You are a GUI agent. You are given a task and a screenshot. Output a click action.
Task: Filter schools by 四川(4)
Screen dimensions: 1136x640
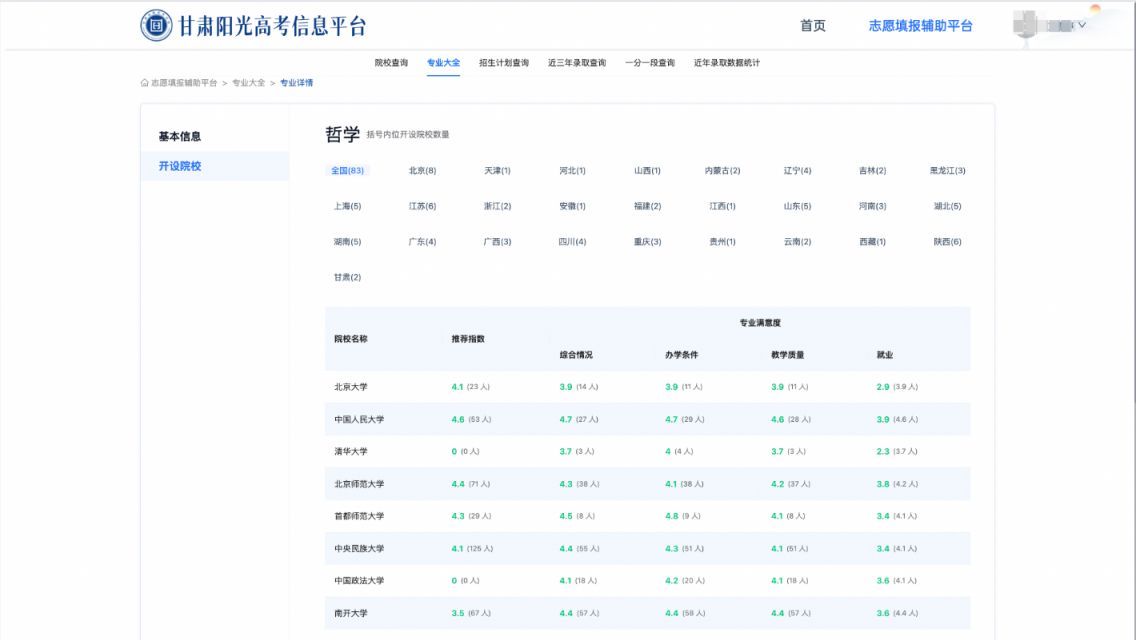tap(572, 241)
